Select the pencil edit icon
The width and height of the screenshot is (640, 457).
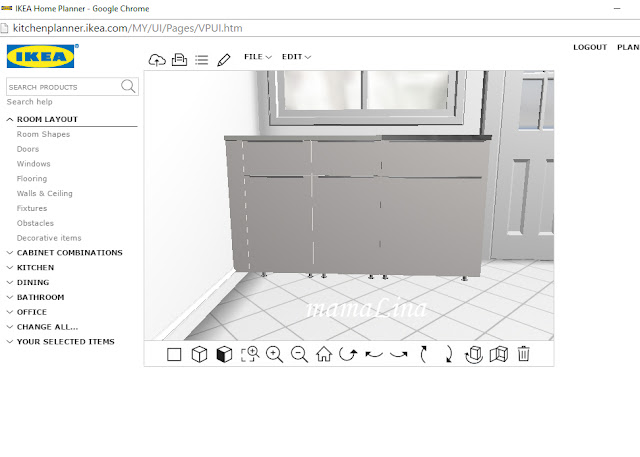[x=224, y=60]
